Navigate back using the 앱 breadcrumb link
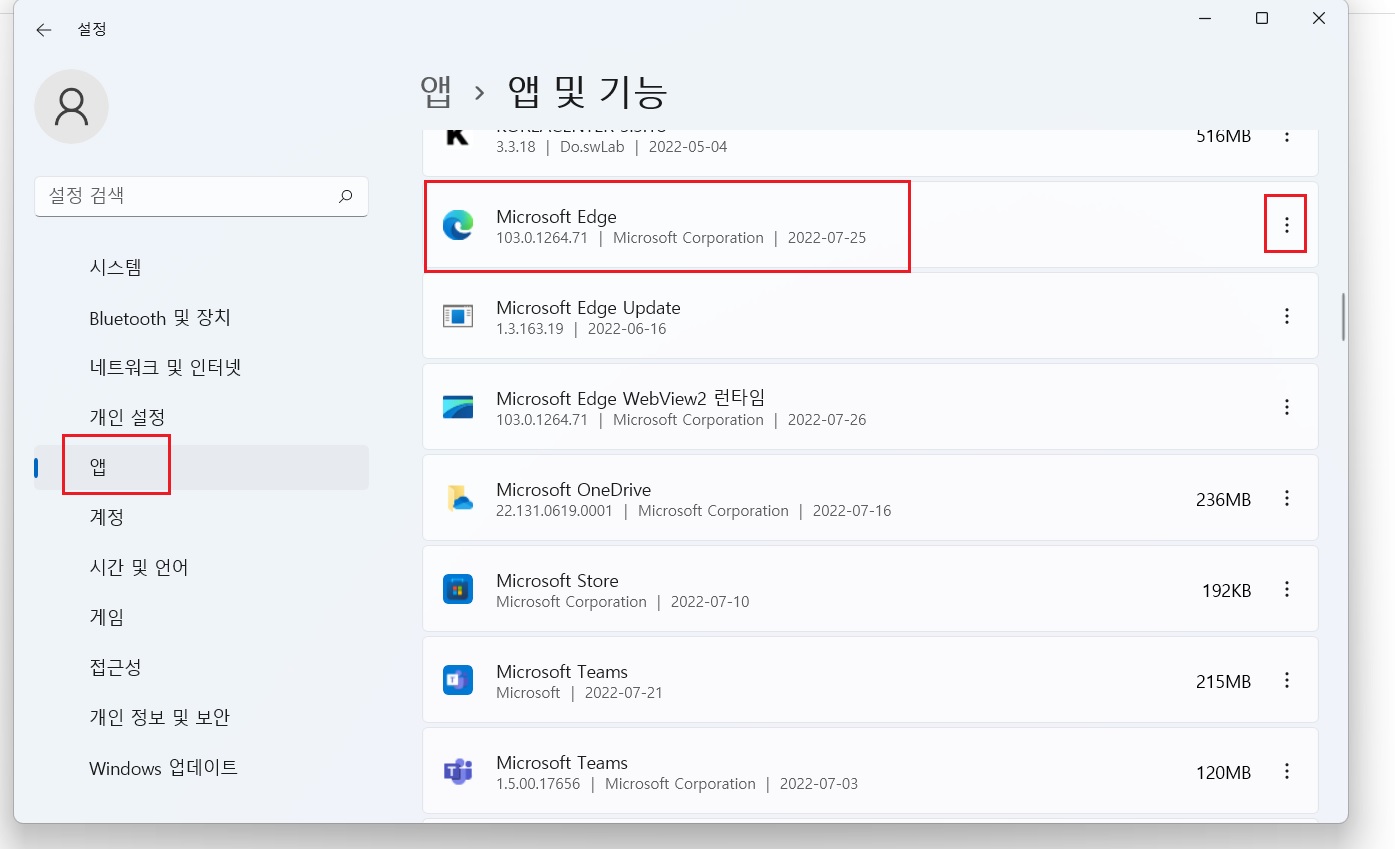1395x849 pixels. (434, 92)
